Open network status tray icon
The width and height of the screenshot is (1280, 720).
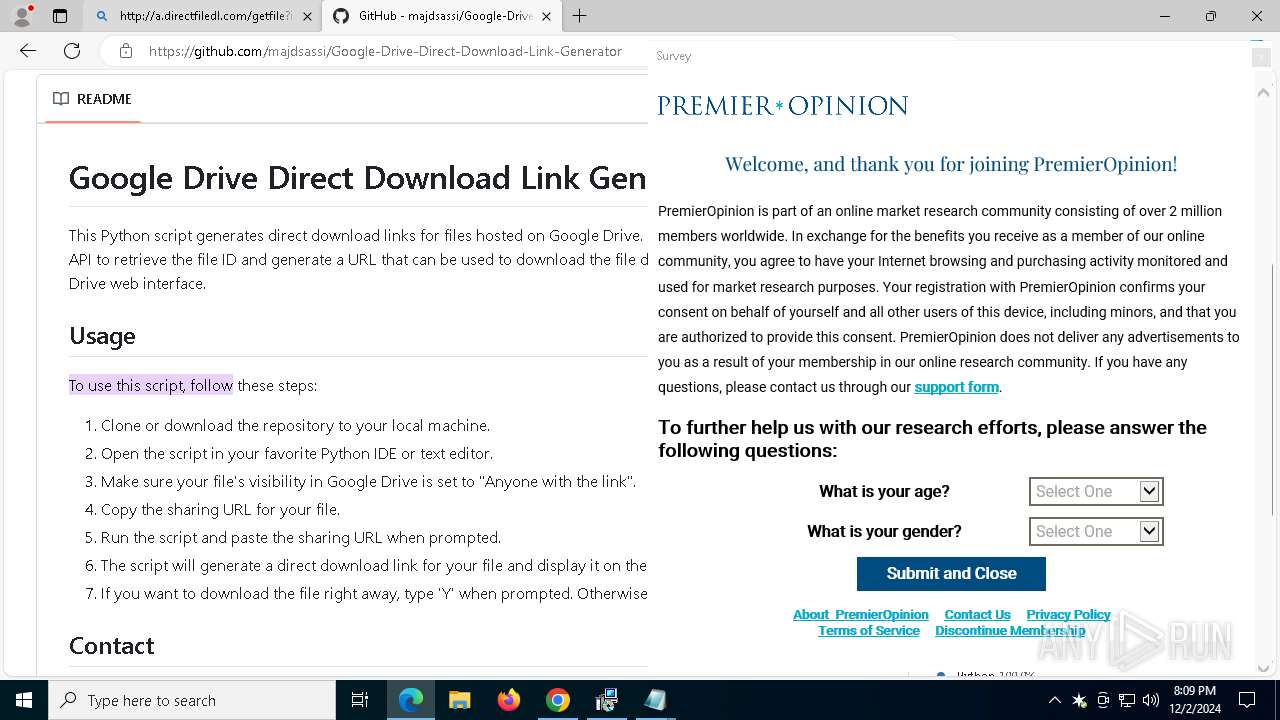1127,700
